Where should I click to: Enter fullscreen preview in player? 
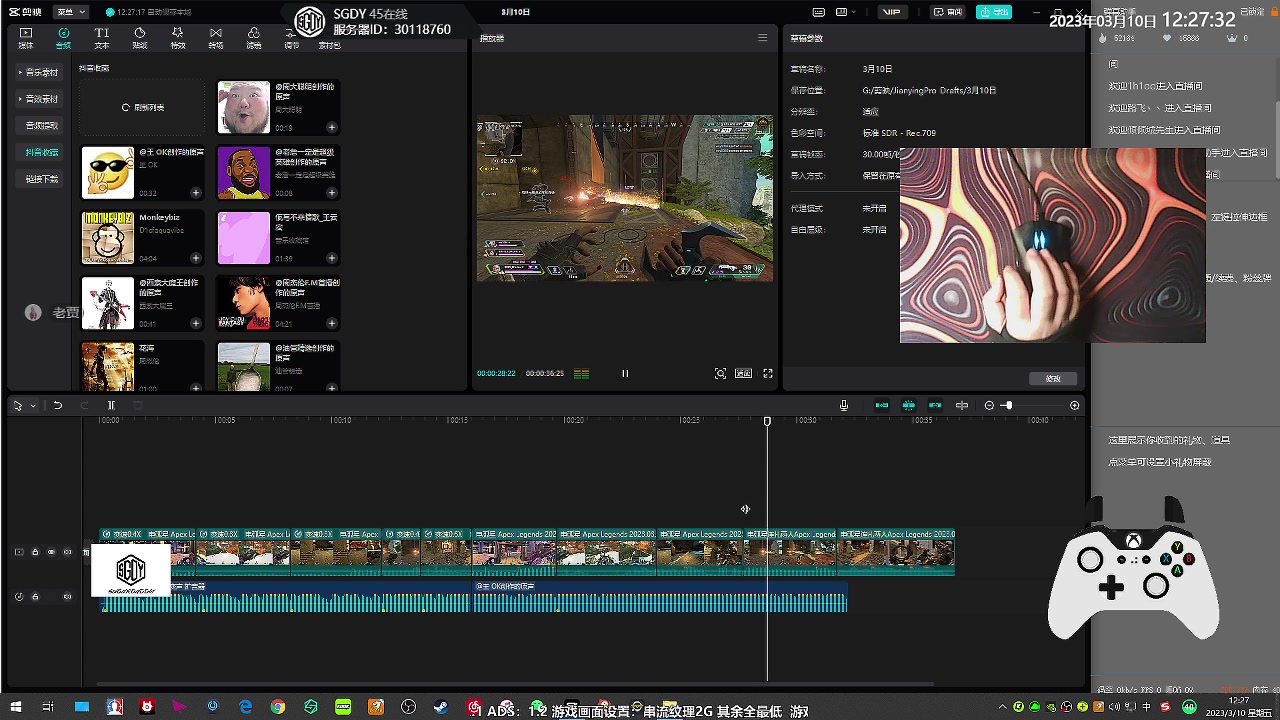[x=768, y=373]
